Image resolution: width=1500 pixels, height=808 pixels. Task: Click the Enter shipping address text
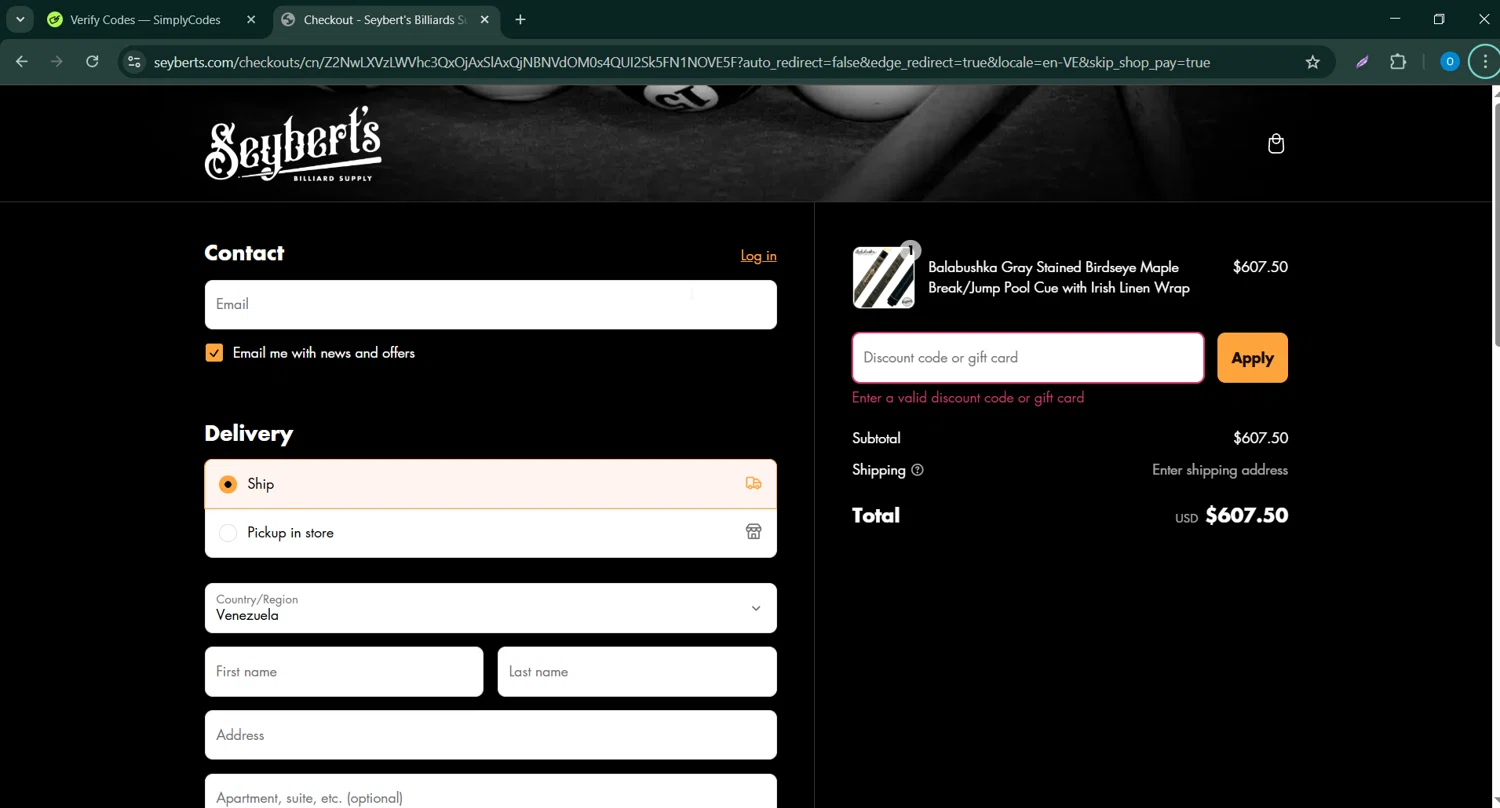point(1220,470)
